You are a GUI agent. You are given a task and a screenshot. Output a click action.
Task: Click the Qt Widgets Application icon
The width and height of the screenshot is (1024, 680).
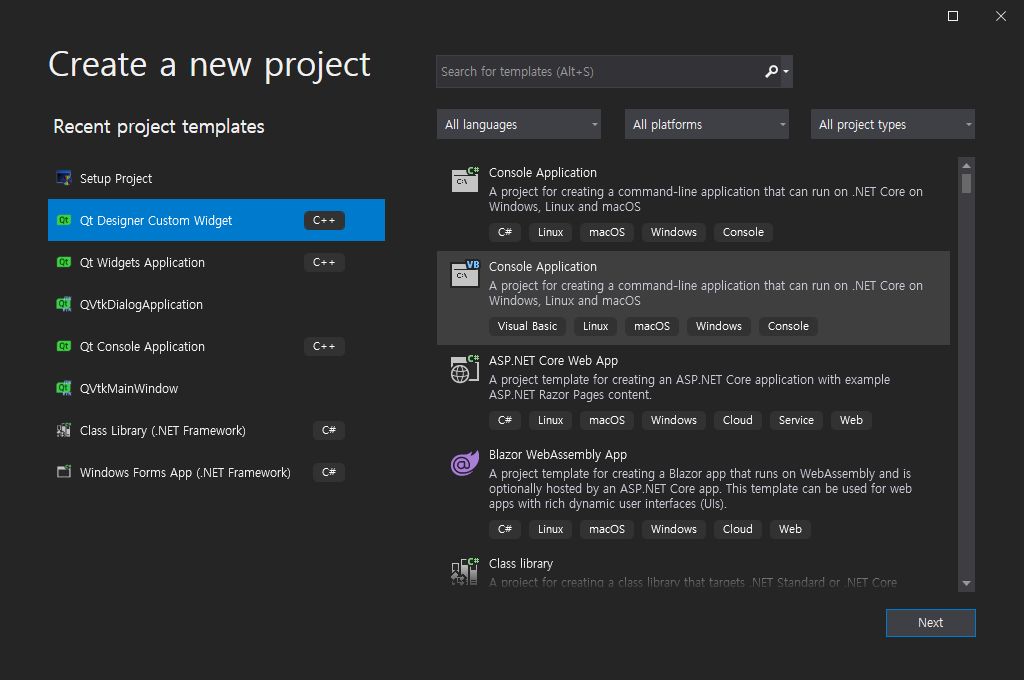(64, 262)
